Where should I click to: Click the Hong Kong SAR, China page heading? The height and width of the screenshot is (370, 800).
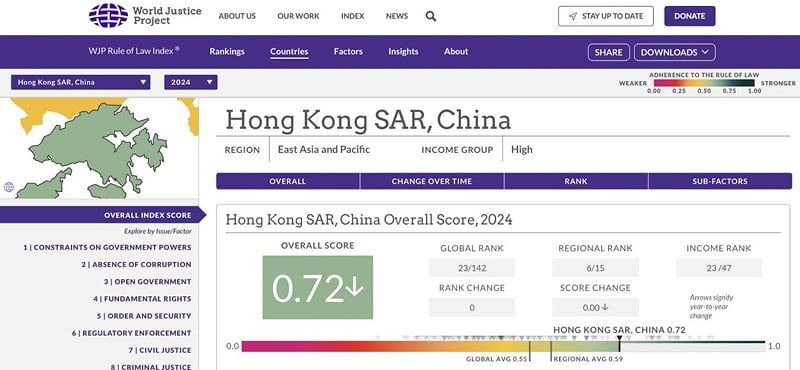(x=368, y=120)
